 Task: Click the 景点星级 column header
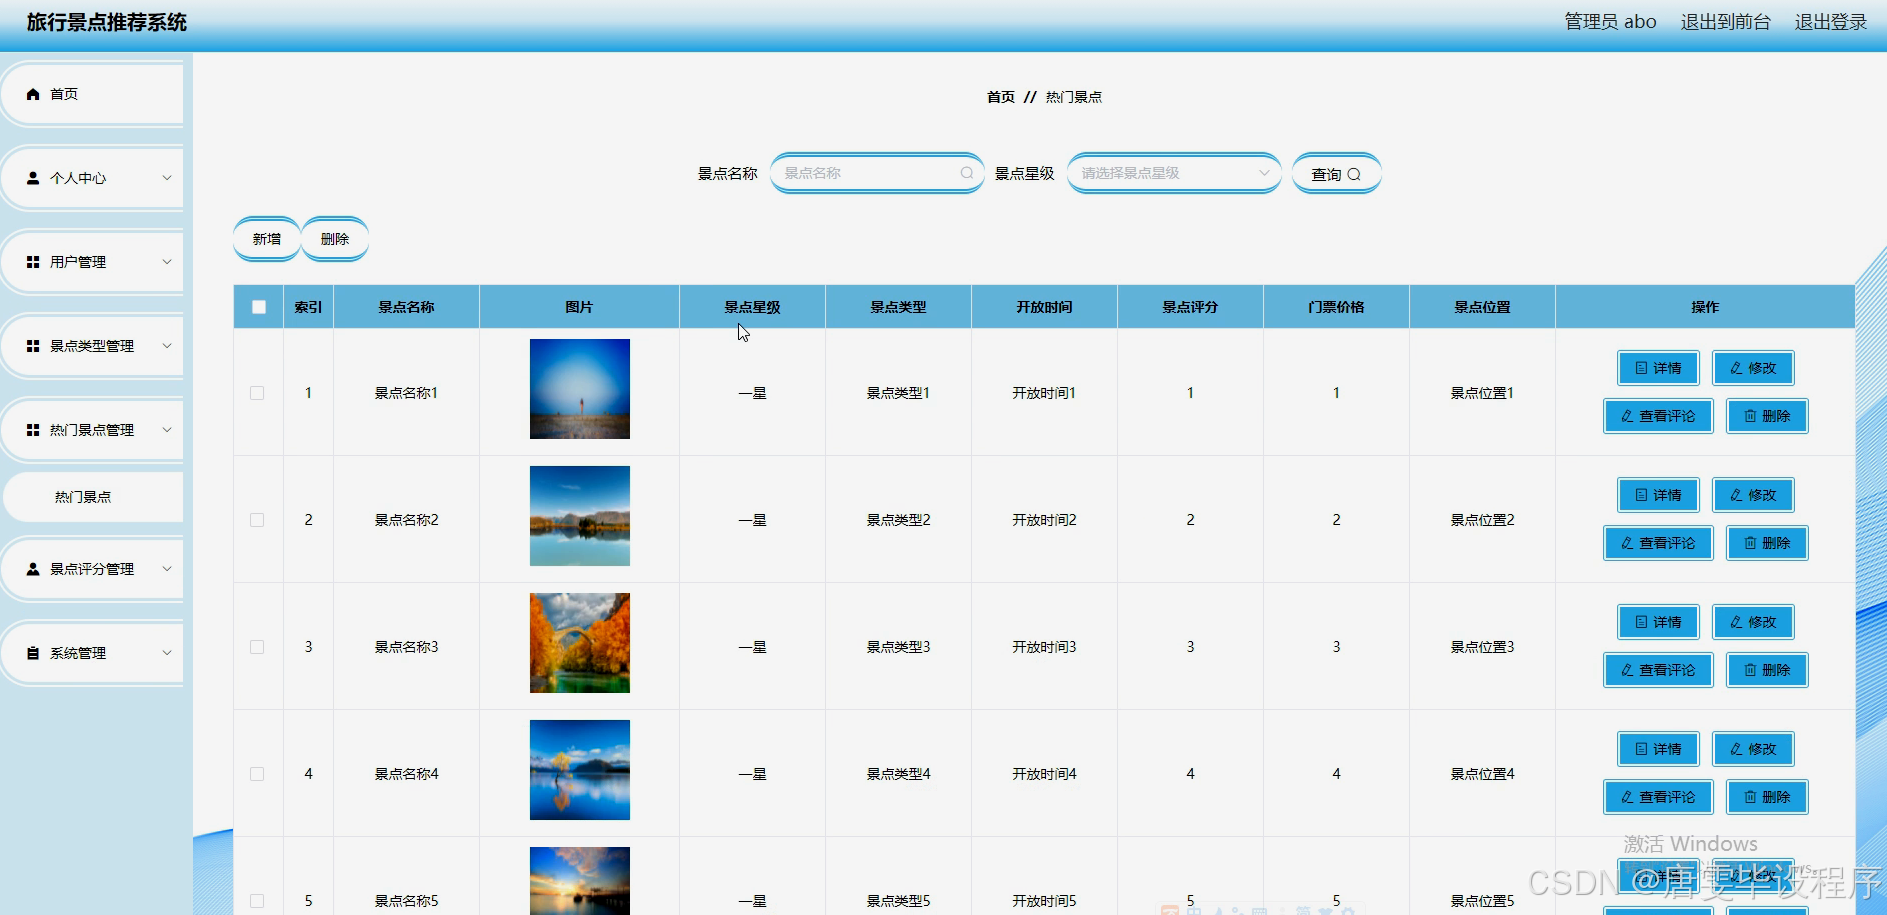pyautogui.click(x=752, y=307)
